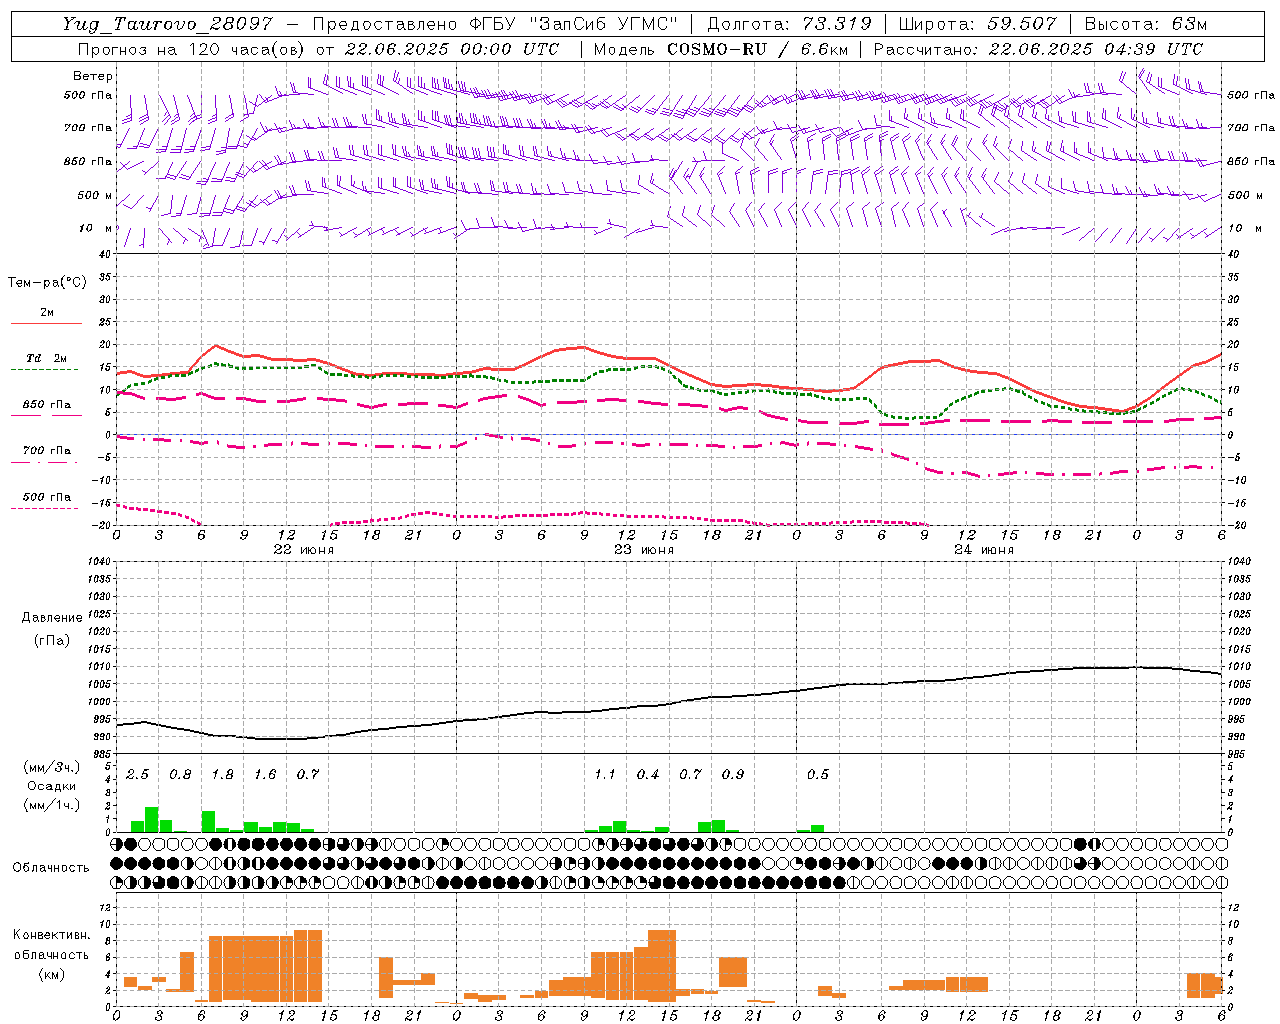Click the Давление panel label
Image resolution: width=1280 pixels, height=1024 pixels.
(52, 617)
